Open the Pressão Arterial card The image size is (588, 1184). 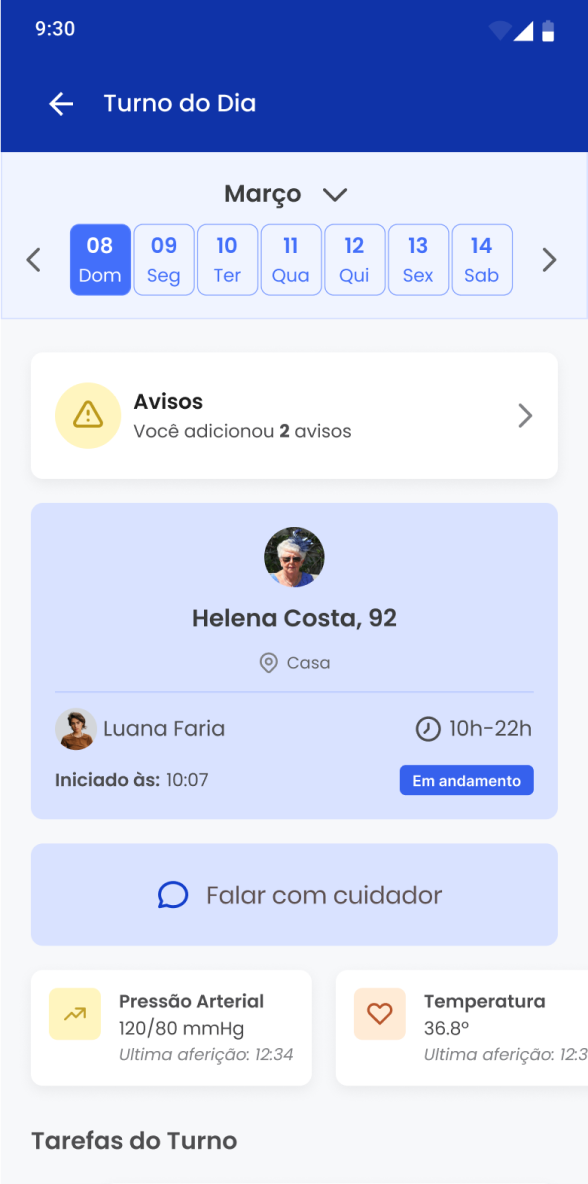171,1028
